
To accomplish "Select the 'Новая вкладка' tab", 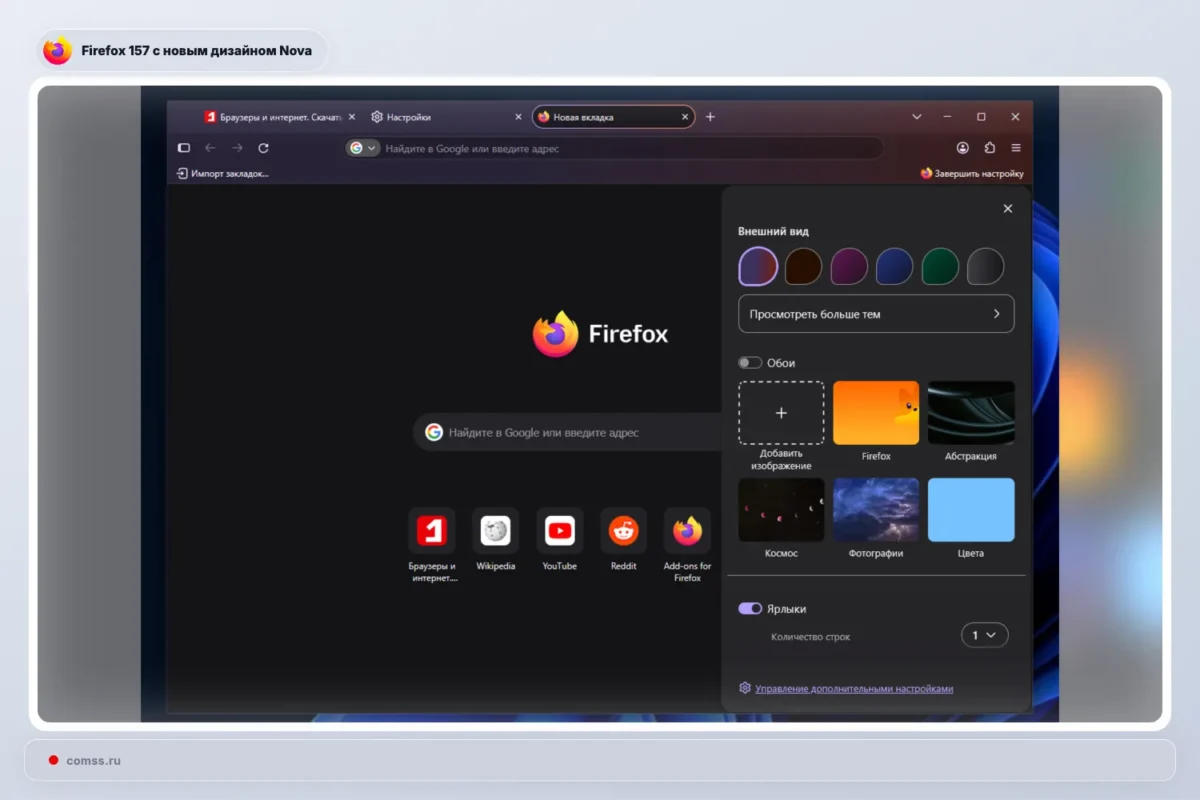I will click(x=613, y=117).
